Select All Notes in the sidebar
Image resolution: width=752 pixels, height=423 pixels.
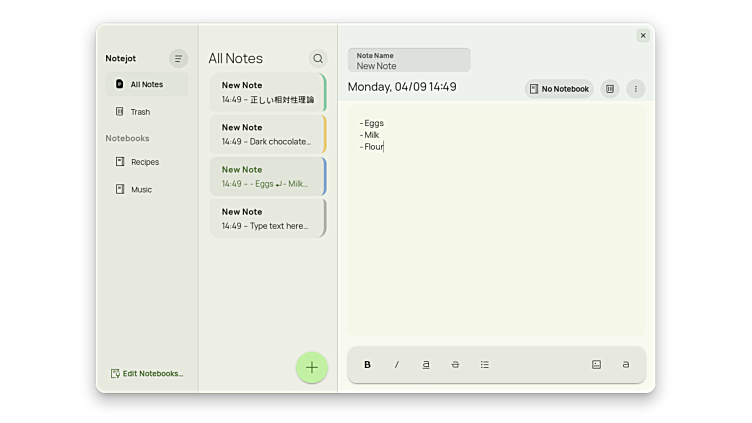(147, 85)
